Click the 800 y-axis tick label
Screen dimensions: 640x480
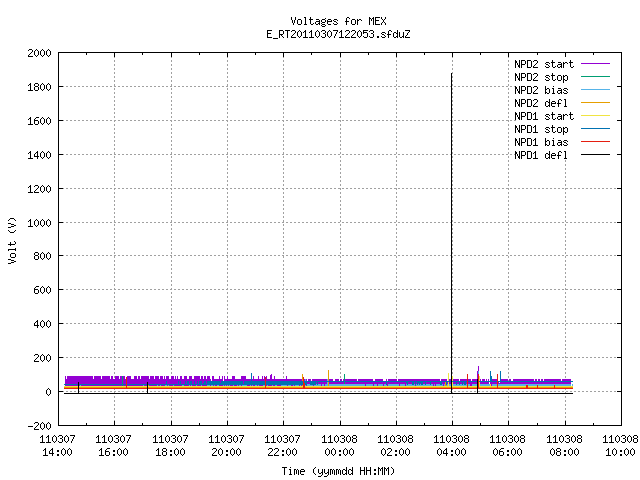click(42, 256)
